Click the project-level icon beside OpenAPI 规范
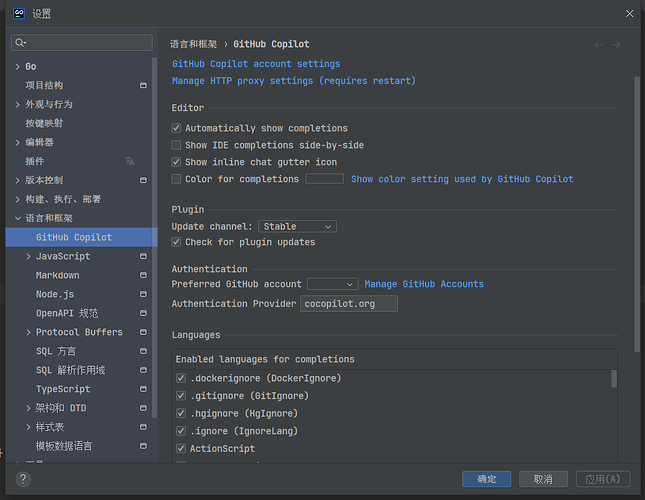 143,313
